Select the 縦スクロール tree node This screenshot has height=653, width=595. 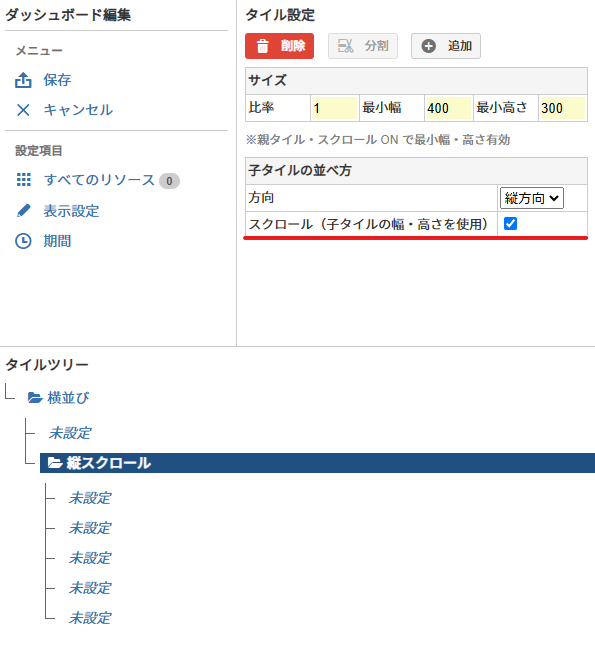(317, 463)
